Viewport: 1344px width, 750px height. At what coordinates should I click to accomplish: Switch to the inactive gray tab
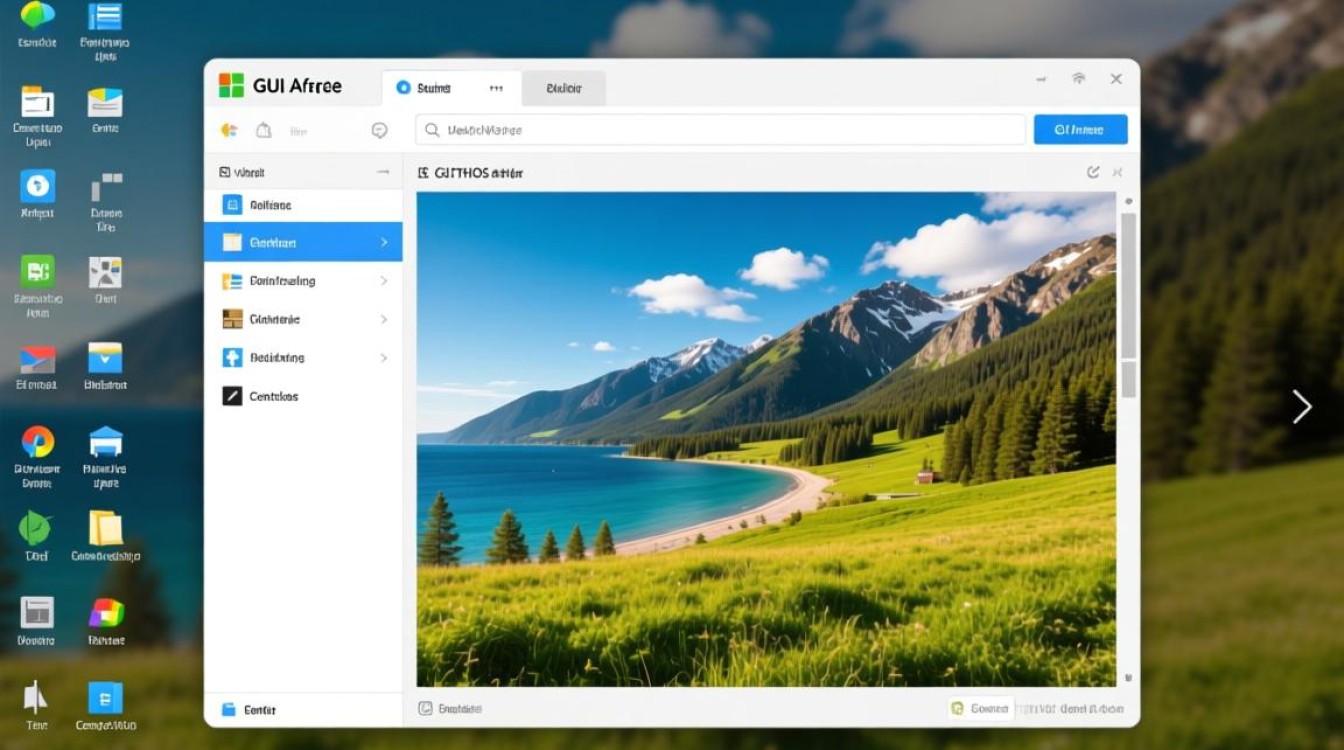pos(563,88)
